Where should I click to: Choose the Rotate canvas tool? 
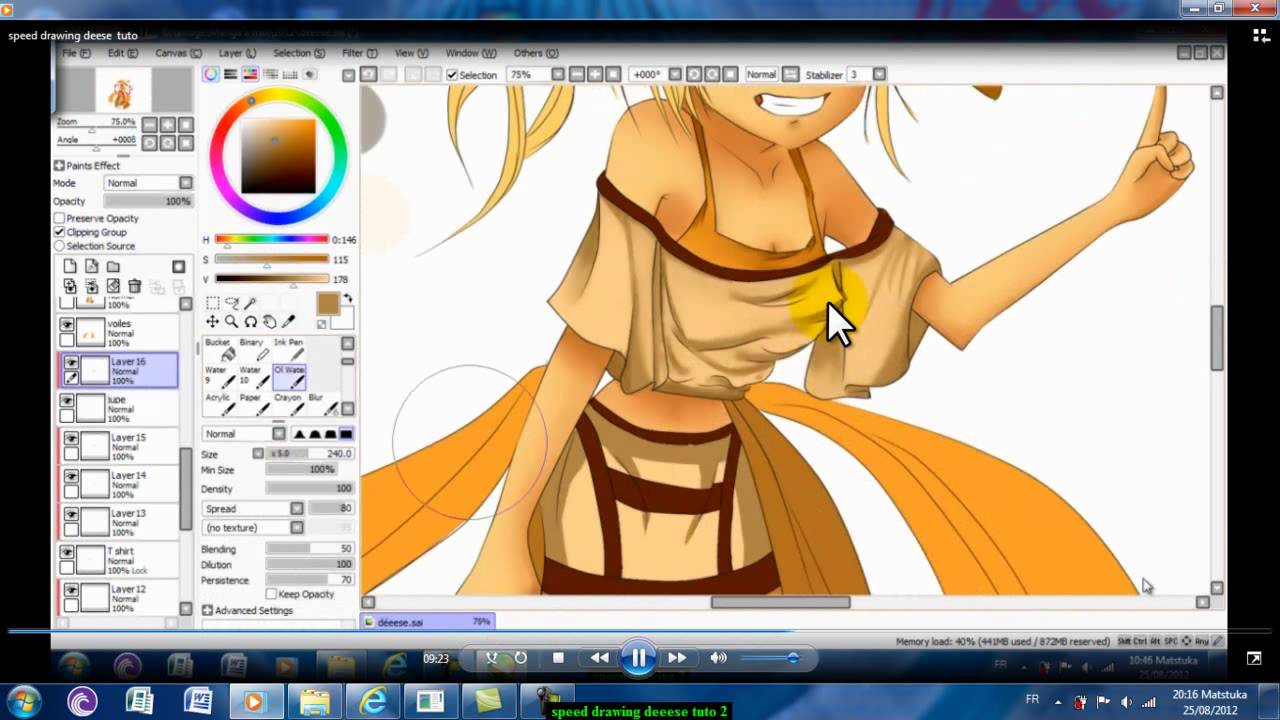pyautogui.click(x=251, y=321)
